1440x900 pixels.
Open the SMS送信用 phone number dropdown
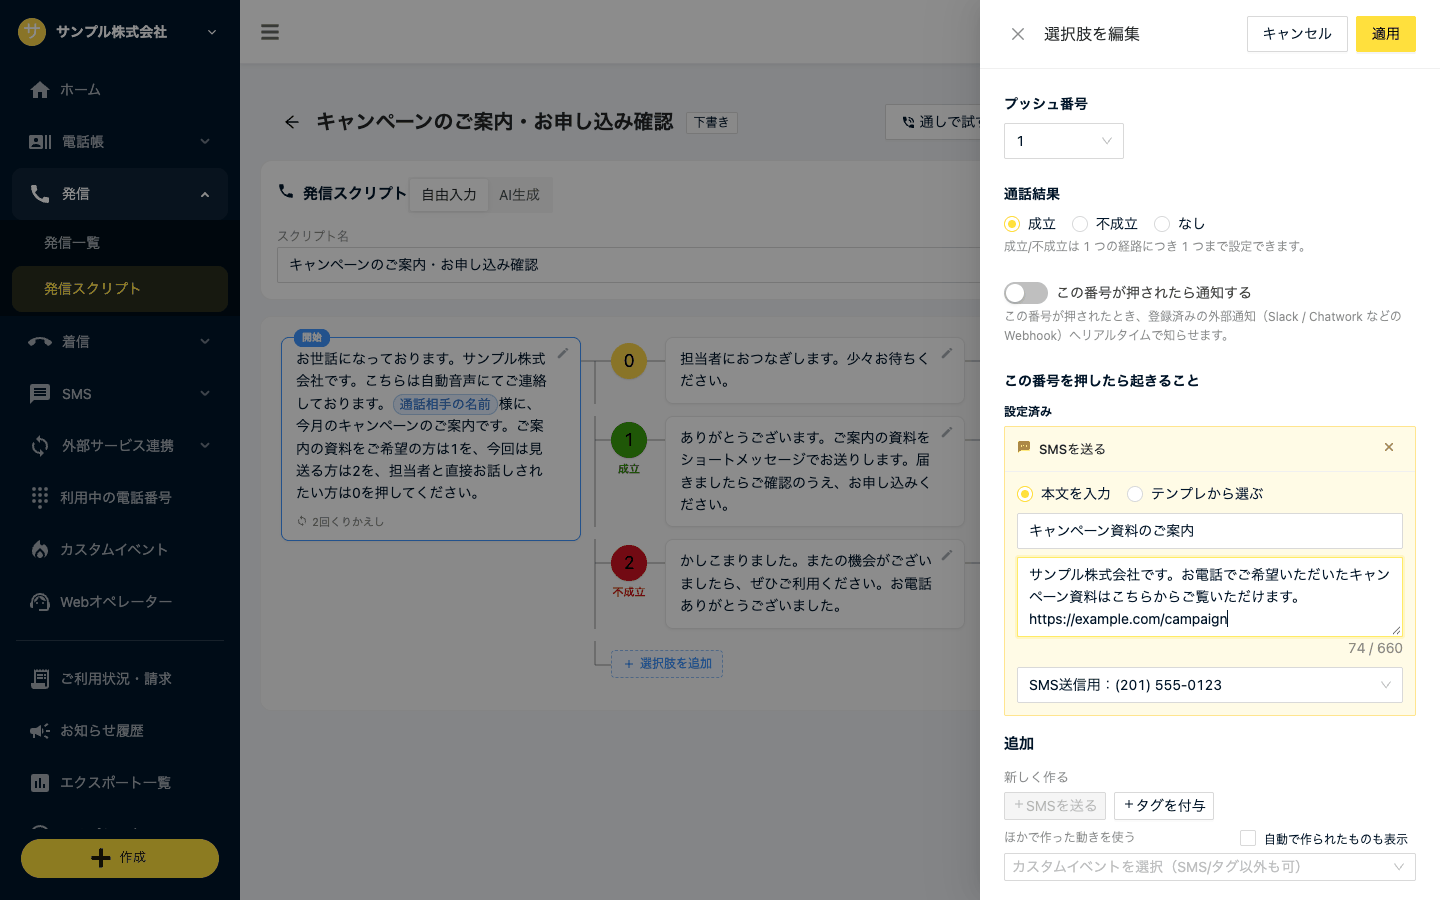(1210, 685)
